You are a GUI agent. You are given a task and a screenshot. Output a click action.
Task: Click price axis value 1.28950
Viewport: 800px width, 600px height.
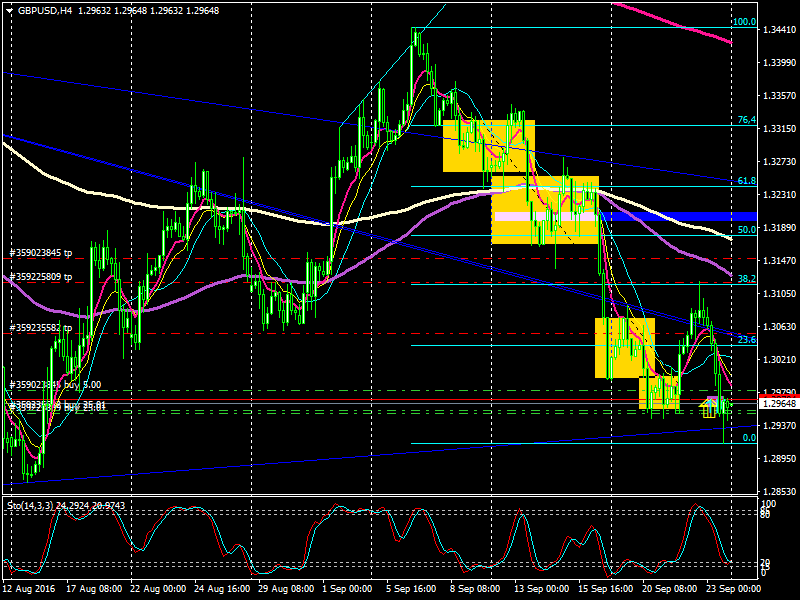coord(779,459)
